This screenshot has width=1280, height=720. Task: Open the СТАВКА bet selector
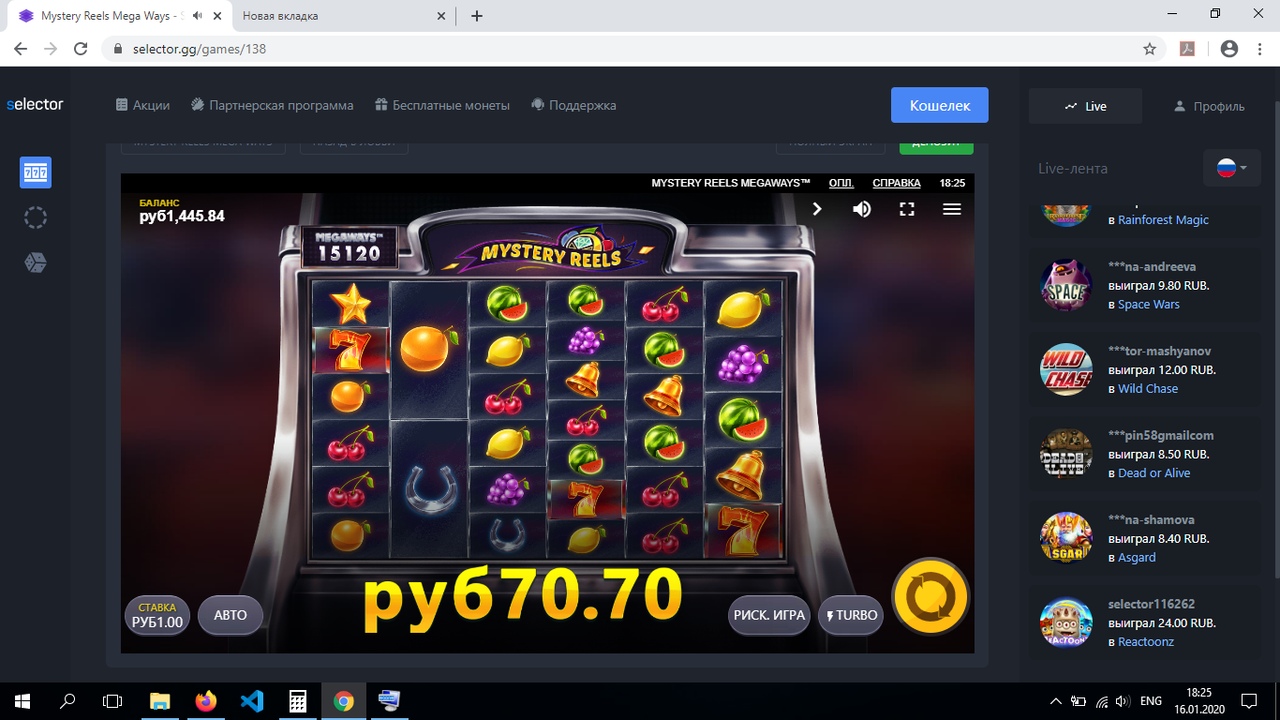(x=157, y=615)
